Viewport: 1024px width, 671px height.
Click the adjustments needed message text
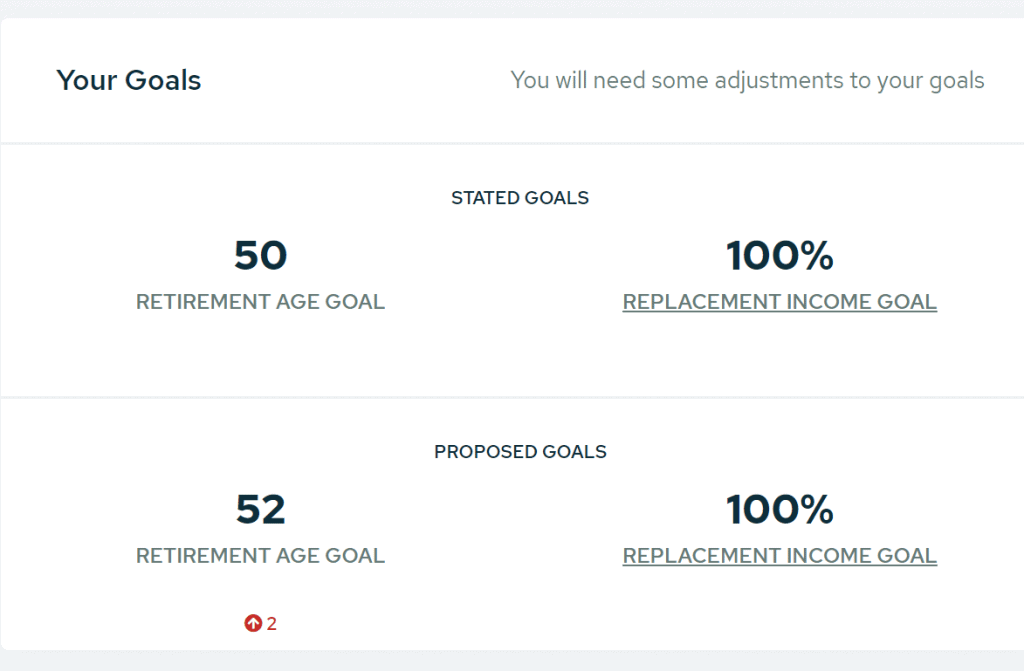(747, 80)
